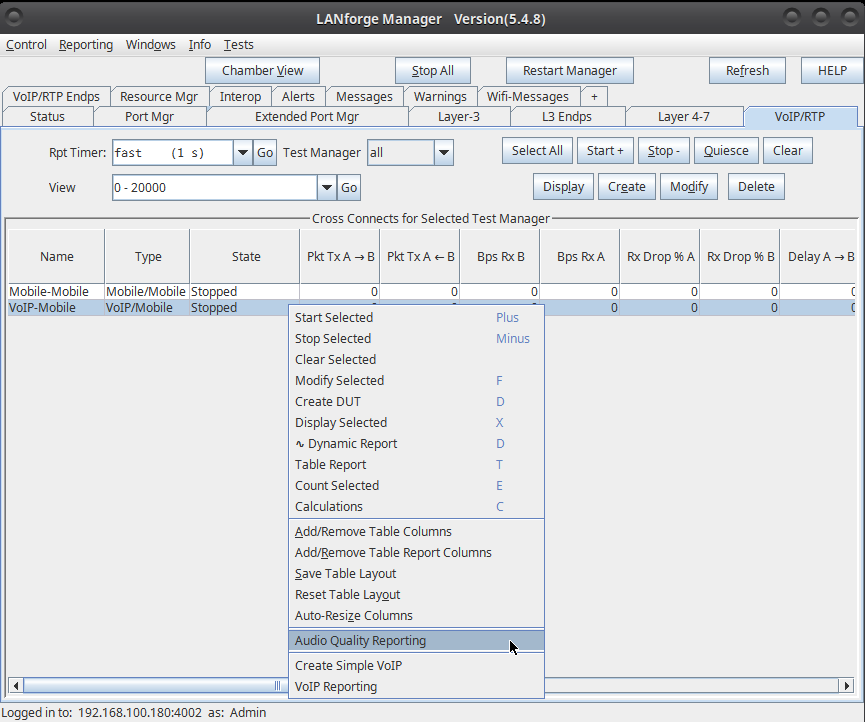This screenshot has width=865, height=722.
Task: Switch to the Warnings tab
Action: coord(440,97)
